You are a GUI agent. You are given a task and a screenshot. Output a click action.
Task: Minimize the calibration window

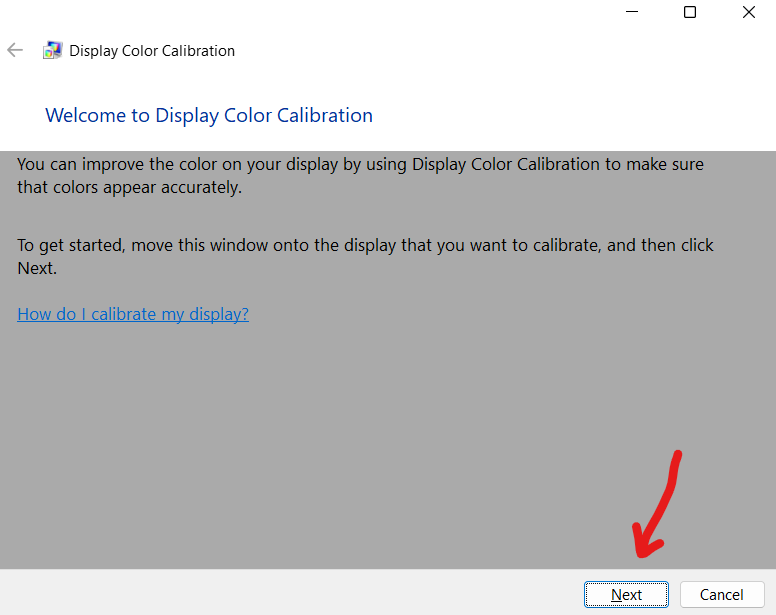(x=632, y=13)
